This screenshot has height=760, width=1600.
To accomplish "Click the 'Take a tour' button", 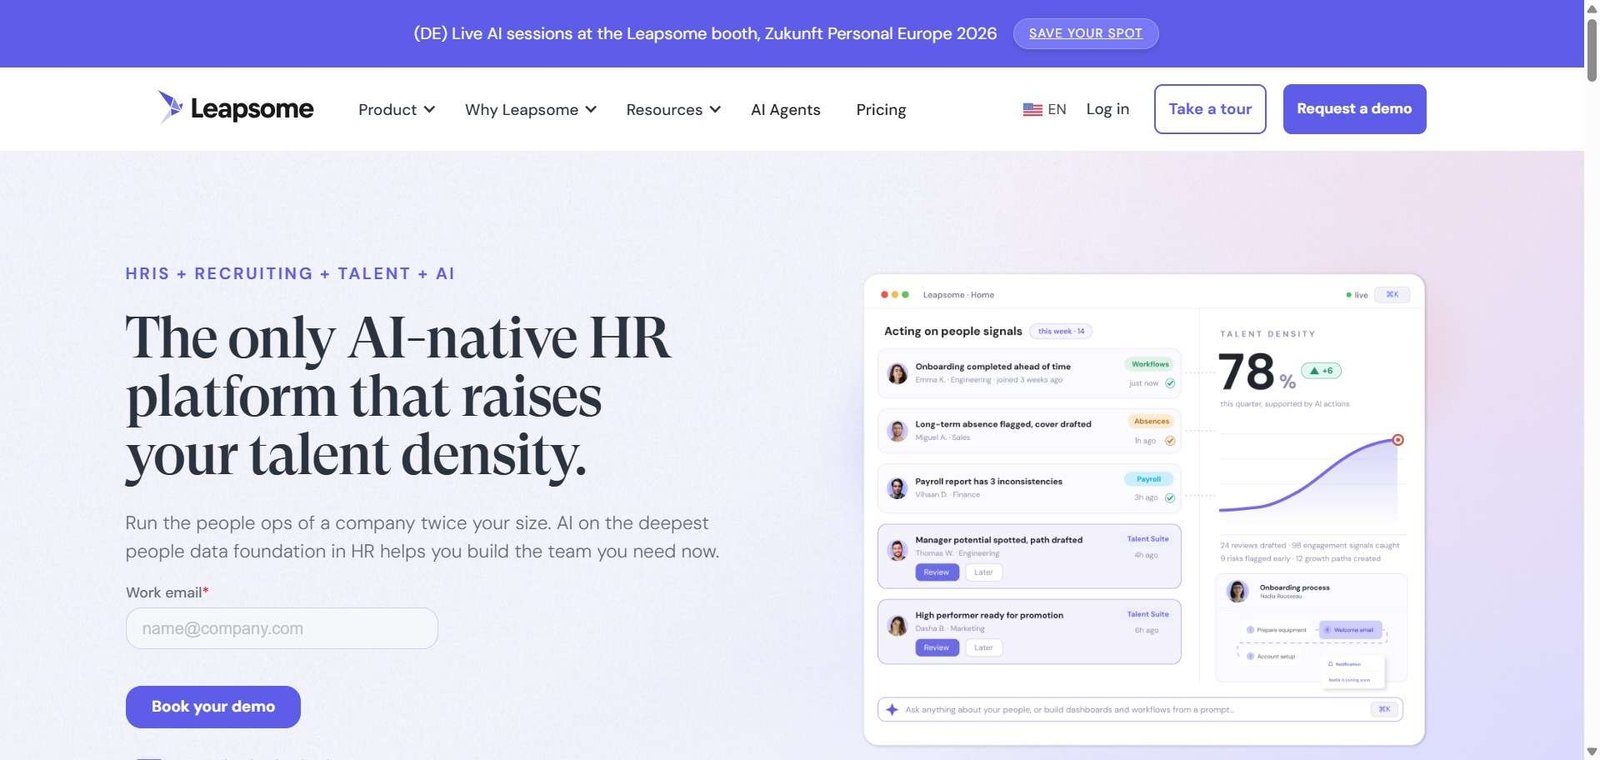I will pos(1210,109).
